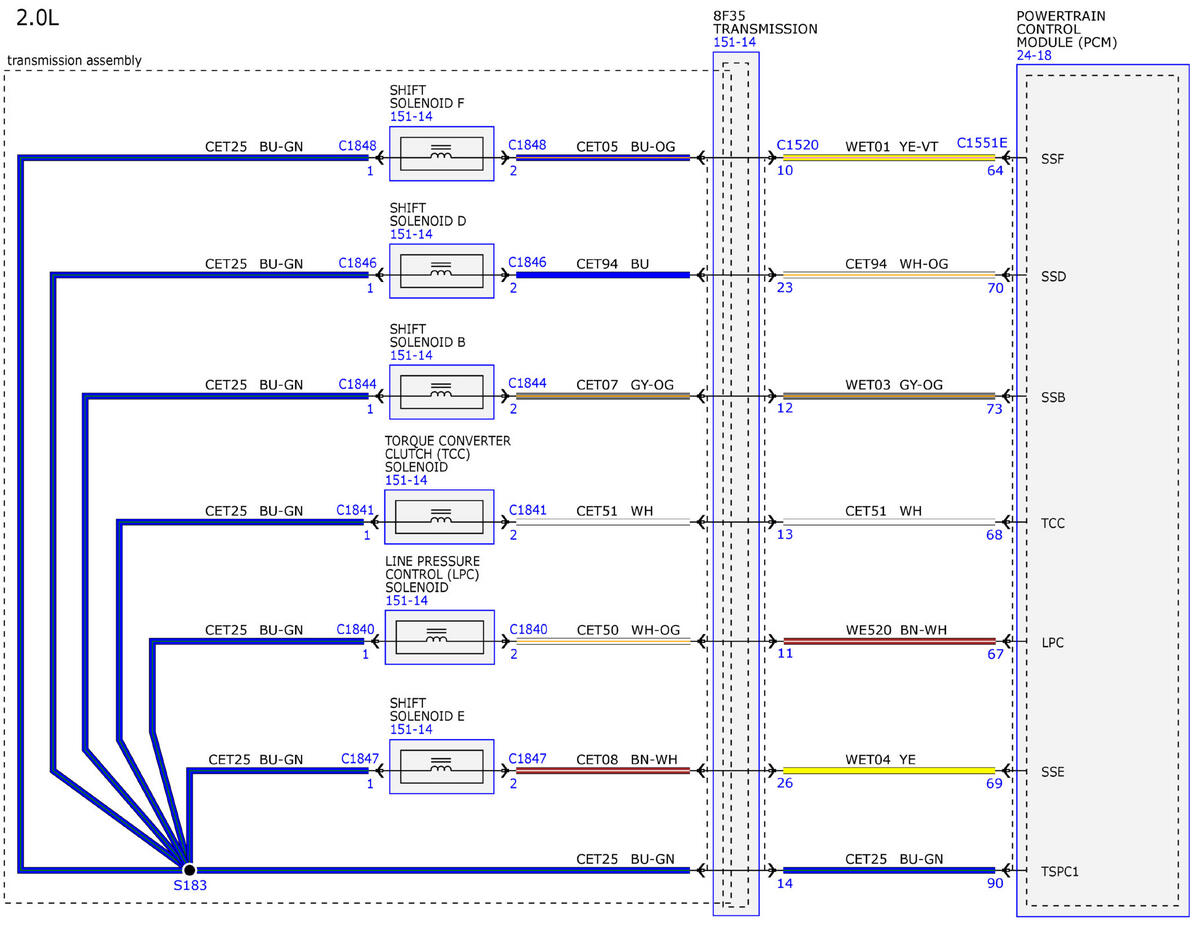Open the 151-14 link under 8F35 Transmission
The image size is (1200, 927).
[734, 43]
